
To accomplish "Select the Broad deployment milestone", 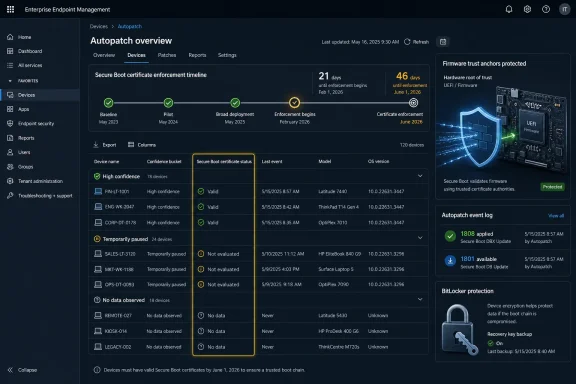I will click(235, 103).
